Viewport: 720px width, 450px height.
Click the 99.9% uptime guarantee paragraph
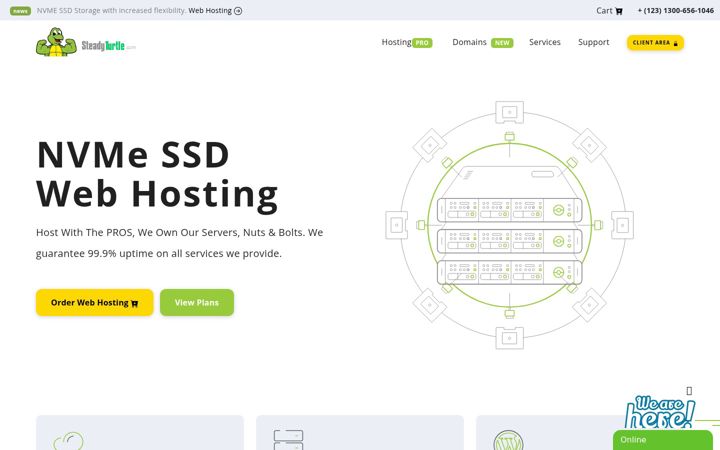[180, 243]
